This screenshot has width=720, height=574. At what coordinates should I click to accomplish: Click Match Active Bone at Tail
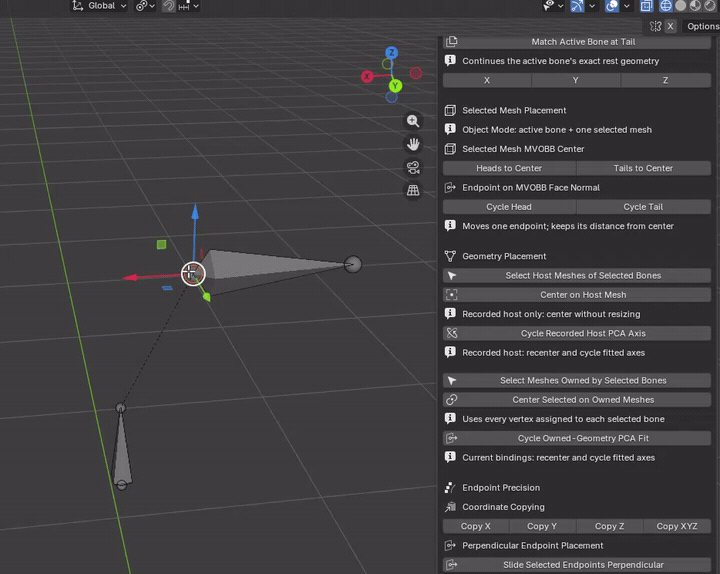click(577, 42)
